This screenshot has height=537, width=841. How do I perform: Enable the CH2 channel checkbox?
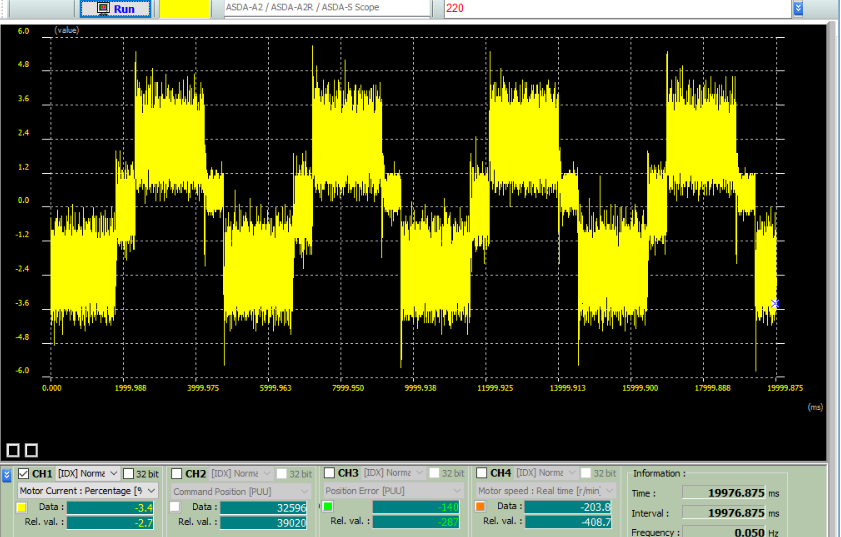[176, 473]
